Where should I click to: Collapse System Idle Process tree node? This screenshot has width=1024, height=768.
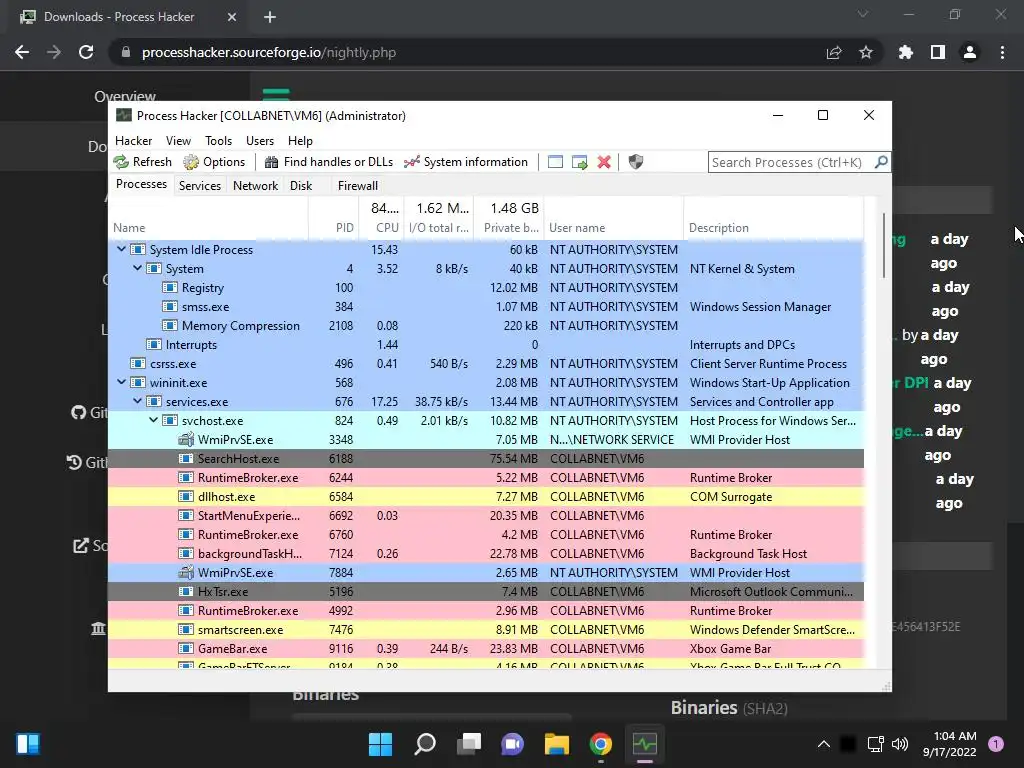pos(121,249)
